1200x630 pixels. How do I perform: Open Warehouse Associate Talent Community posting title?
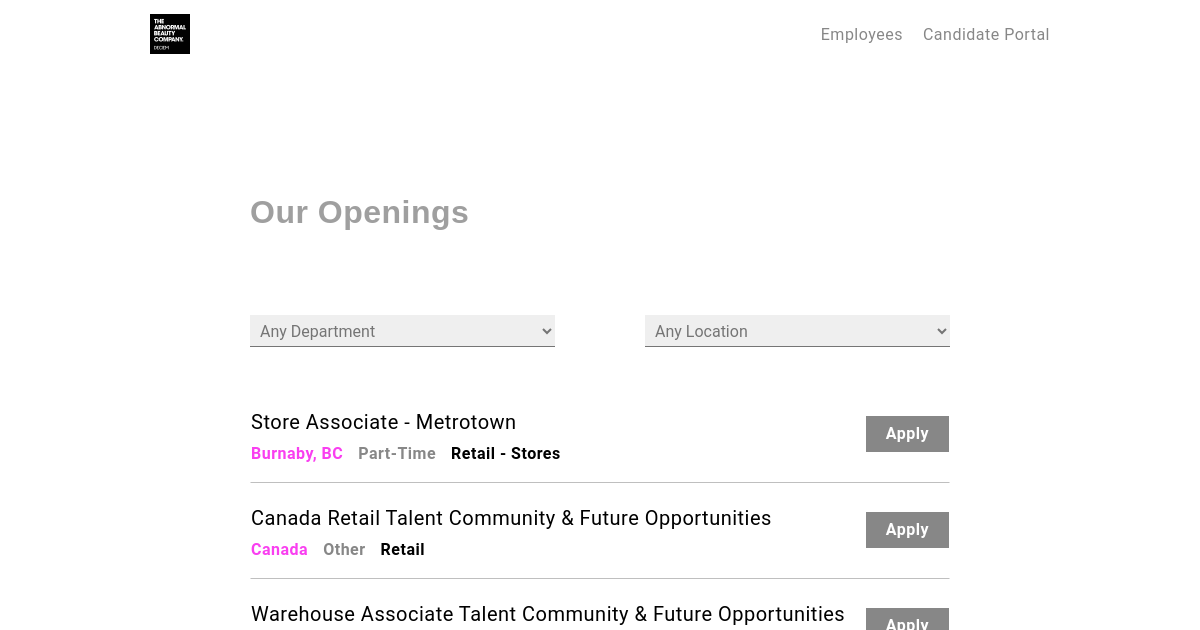(547, 614)
